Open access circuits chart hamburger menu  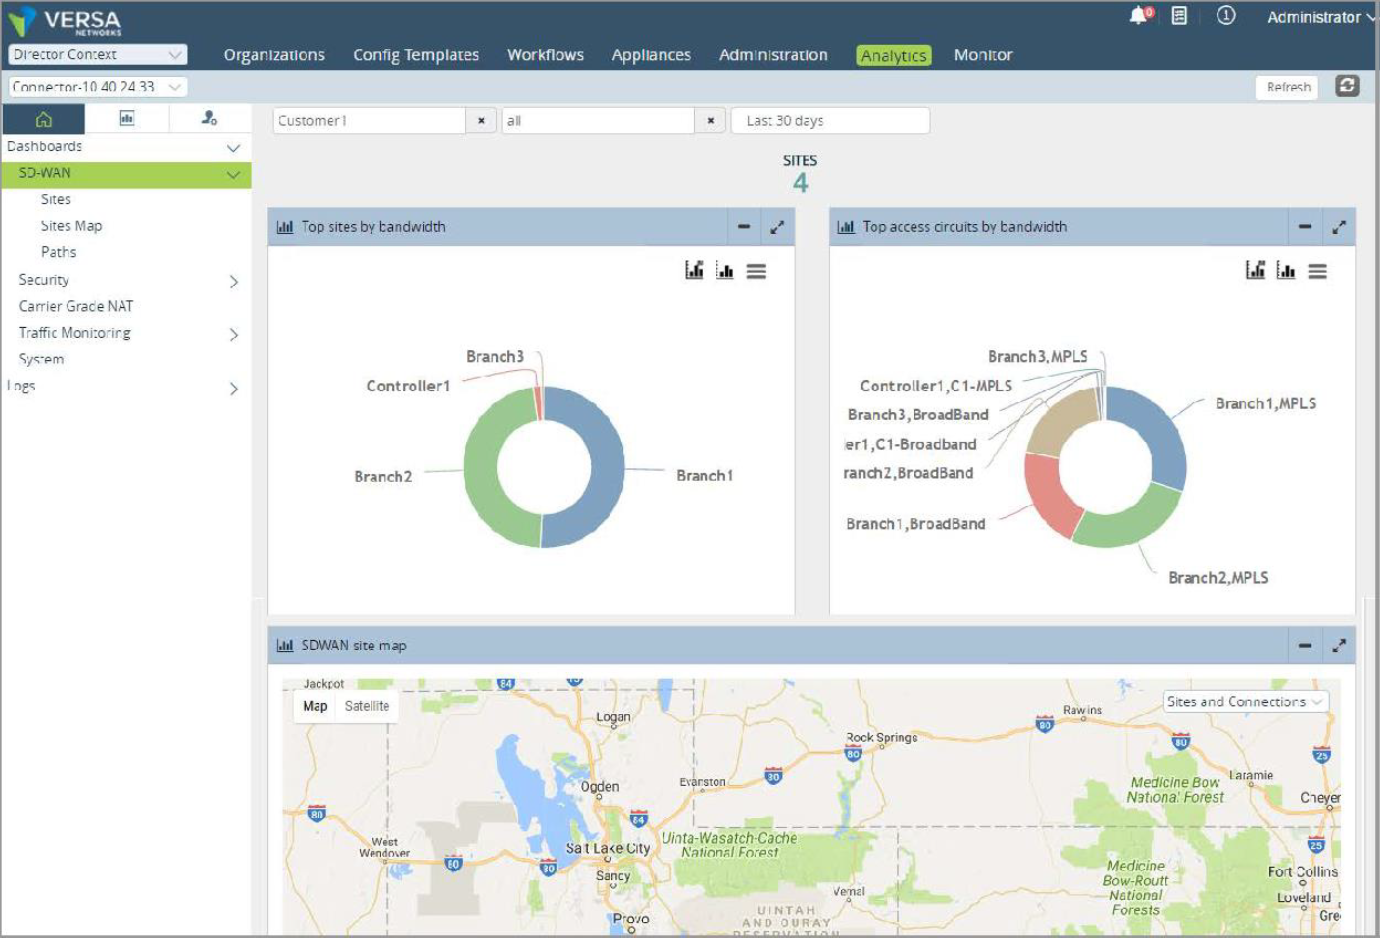pos(1317,271)
